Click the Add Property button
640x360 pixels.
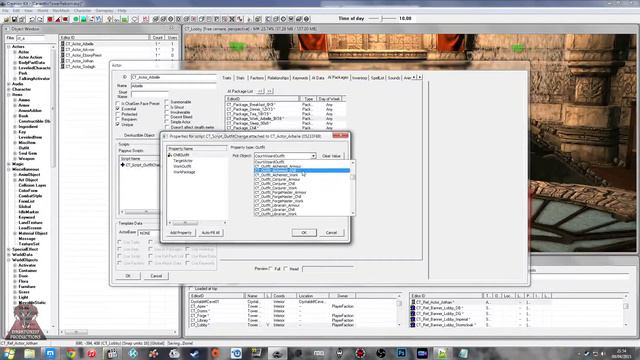coord(181,233)
